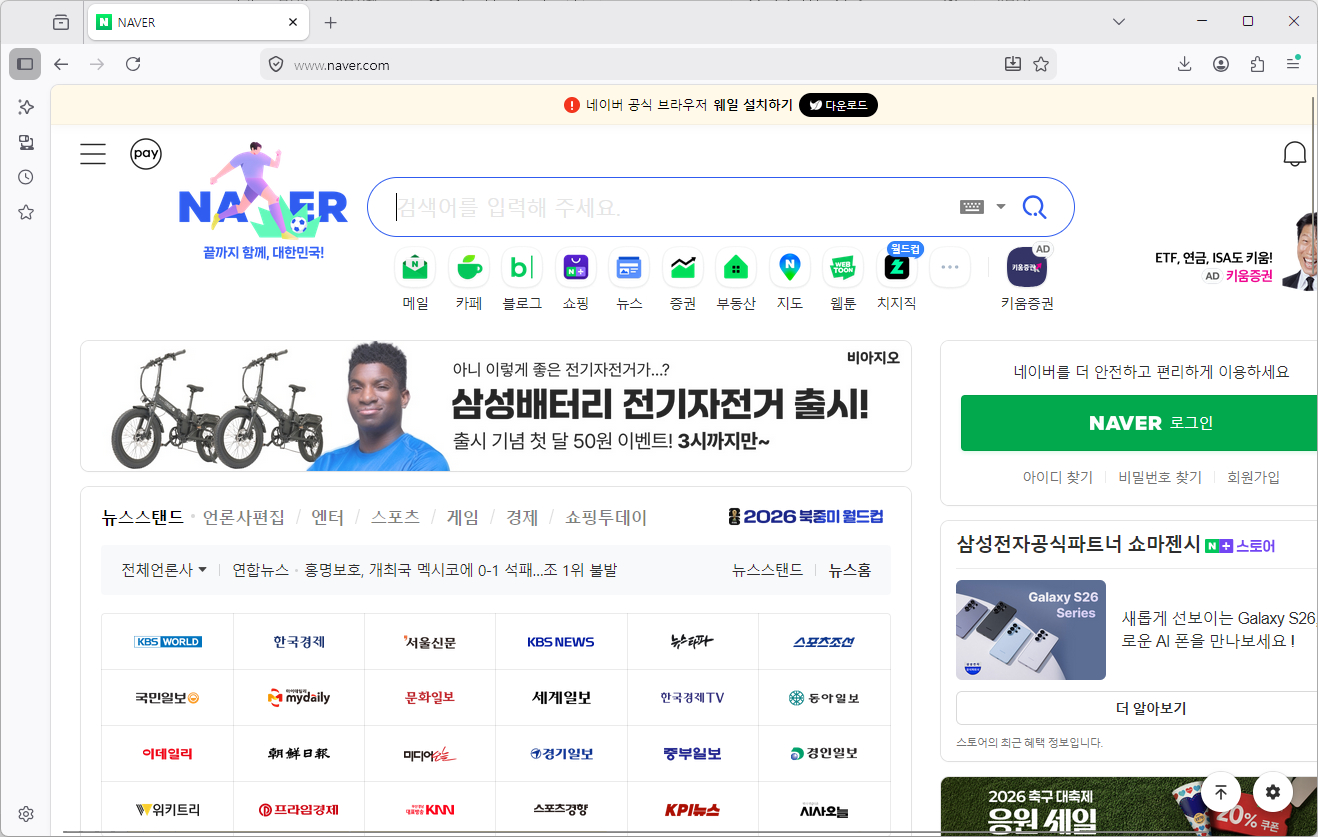
Task: Open the electric bicycle banner ad
Action: tap(496, 406)
